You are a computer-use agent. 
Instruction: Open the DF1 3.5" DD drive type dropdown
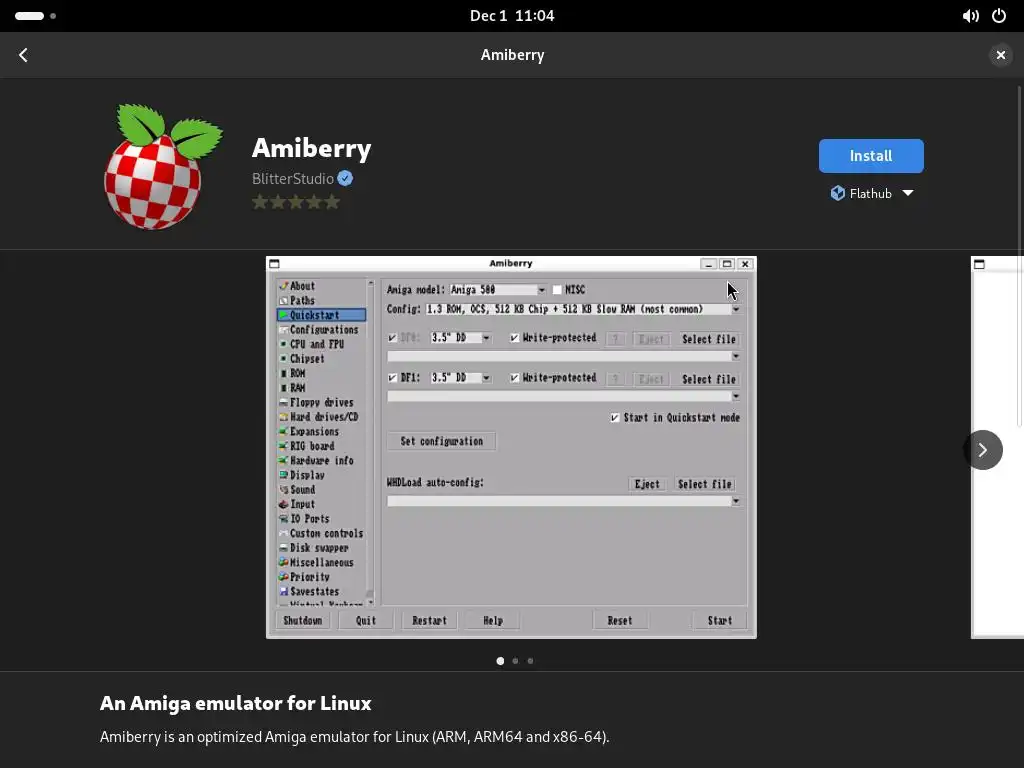click(x=460, y=377)
